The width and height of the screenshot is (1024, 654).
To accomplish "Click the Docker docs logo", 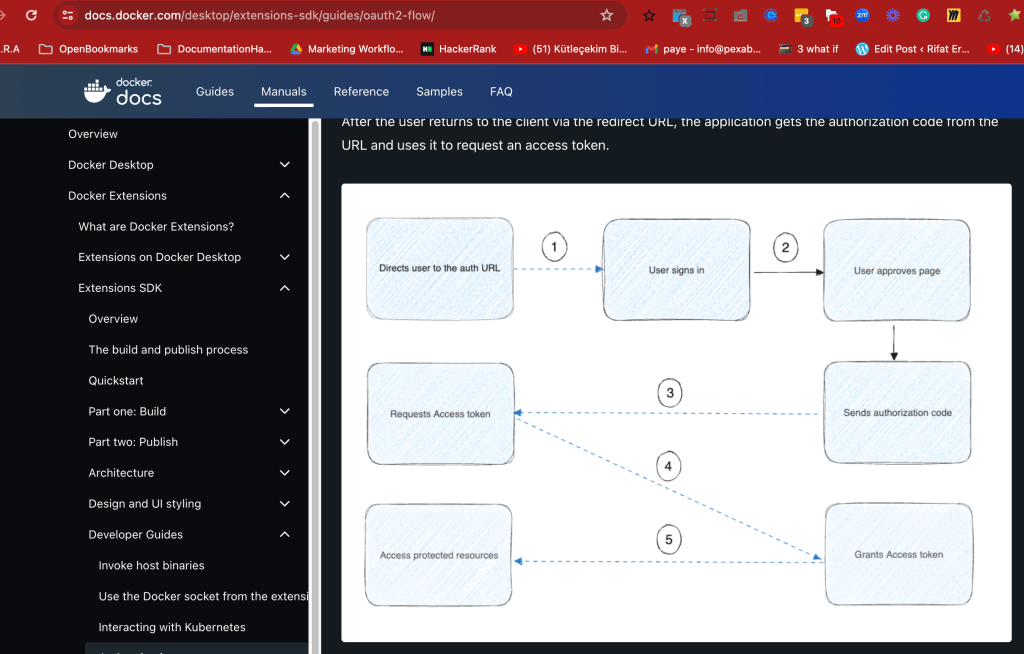I will pyautogui.click(x=123, y=91).
